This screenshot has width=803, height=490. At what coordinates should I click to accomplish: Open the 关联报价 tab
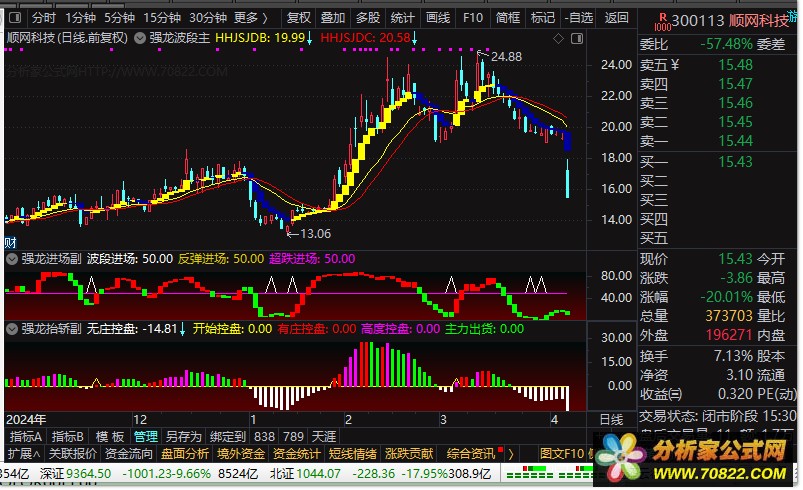[73, 454]
